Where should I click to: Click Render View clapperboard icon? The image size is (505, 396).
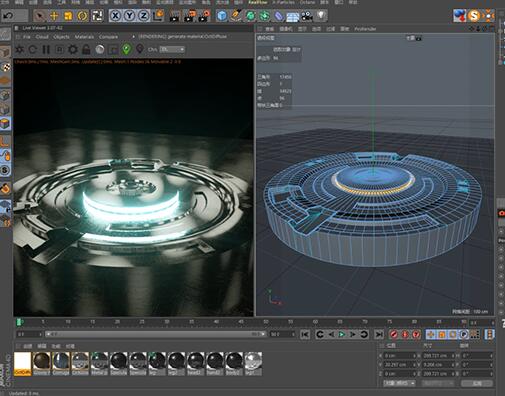(x=174, y=16)
